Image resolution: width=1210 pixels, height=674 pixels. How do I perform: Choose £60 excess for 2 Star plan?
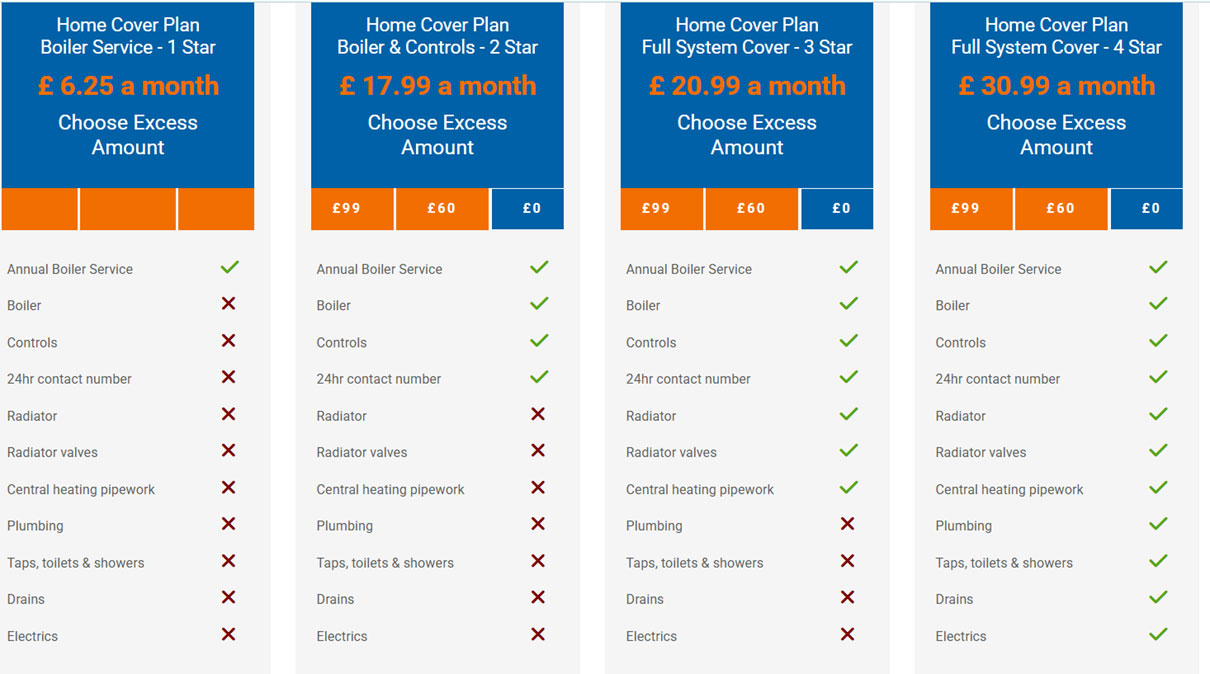(442, 209)
